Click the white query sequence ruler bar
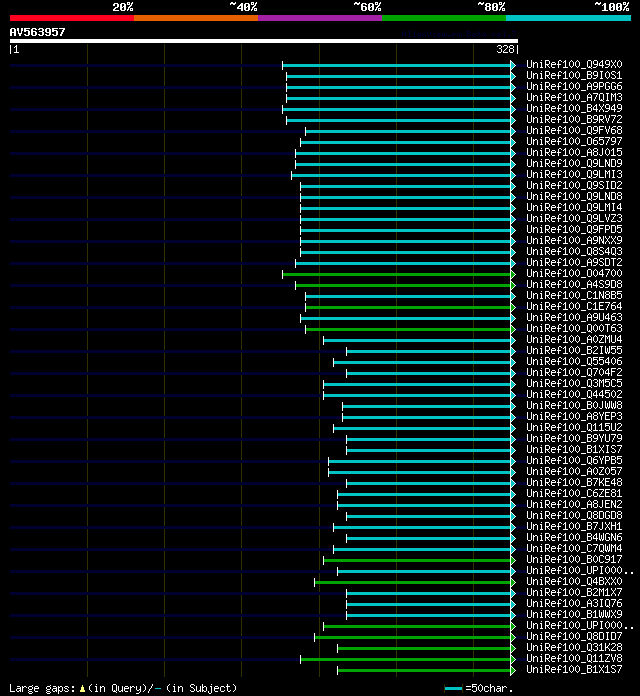This screenshot has width=640, height=696. pos(264,41)
